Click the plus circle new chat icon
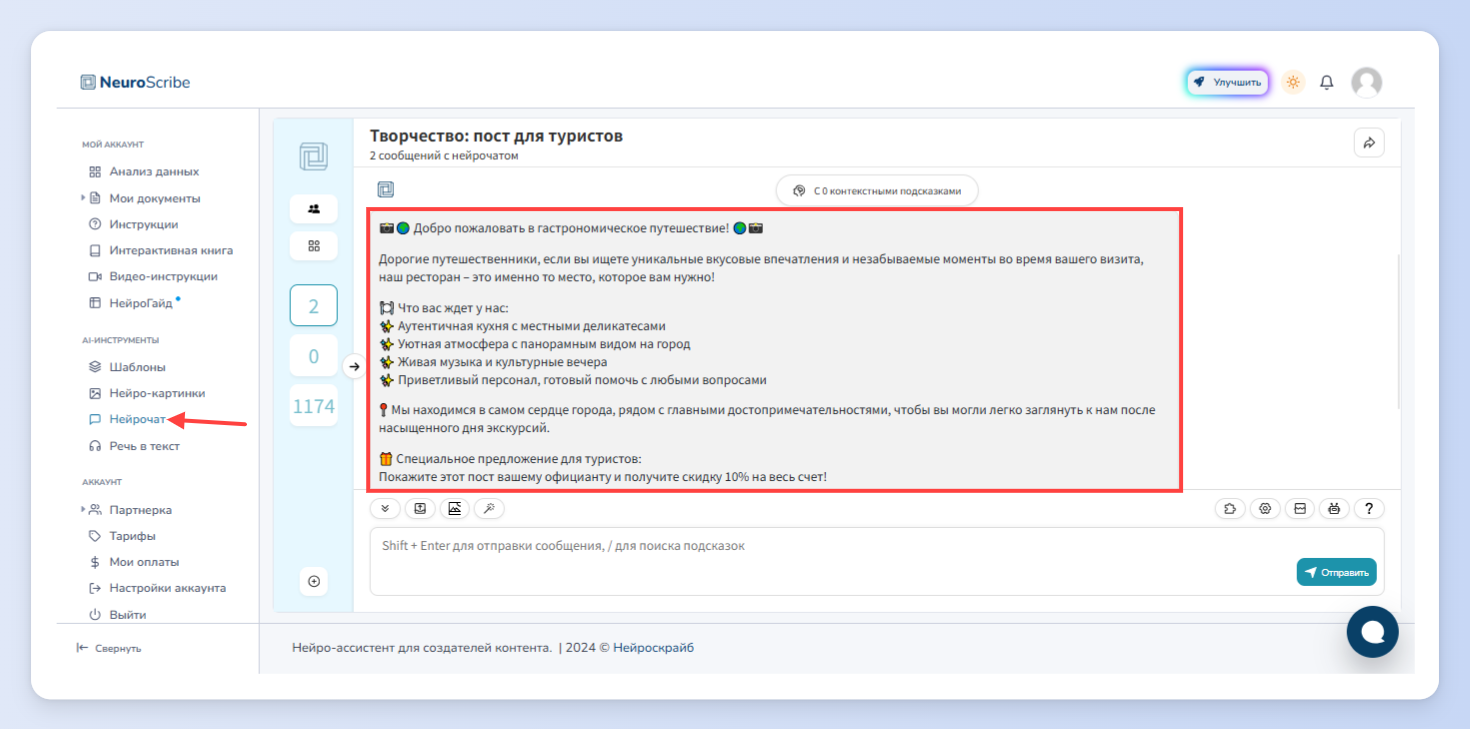 pyautogui.click(x=314, y=581)
